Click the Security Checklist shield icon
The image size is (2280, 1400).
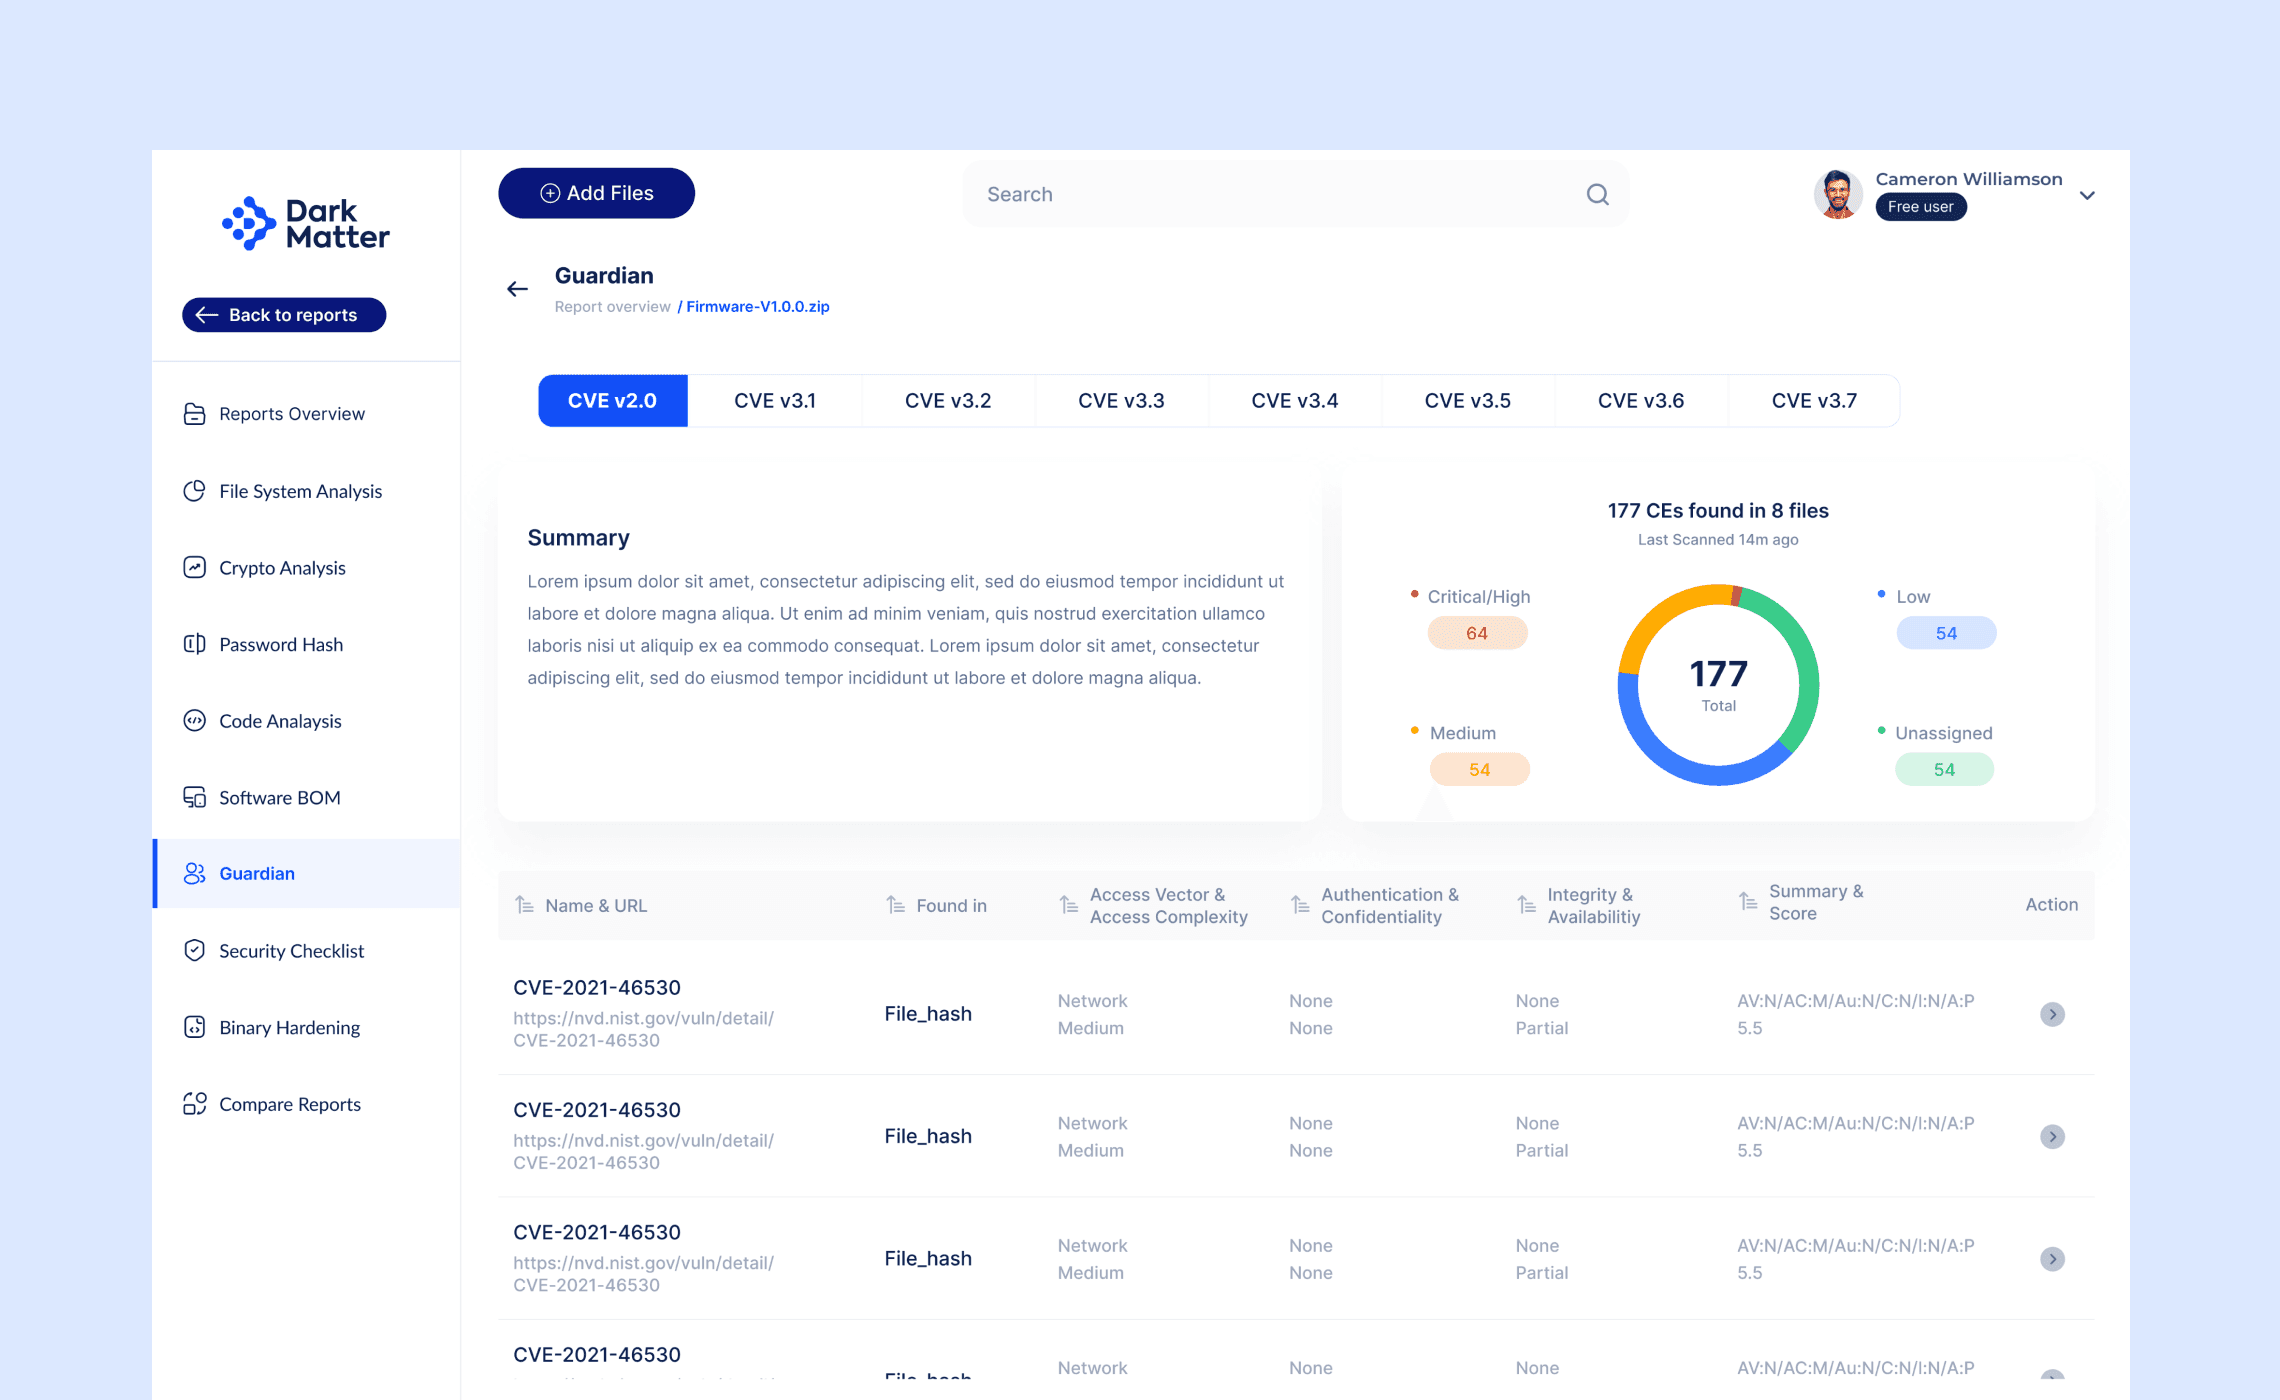[x=194, y=950]
